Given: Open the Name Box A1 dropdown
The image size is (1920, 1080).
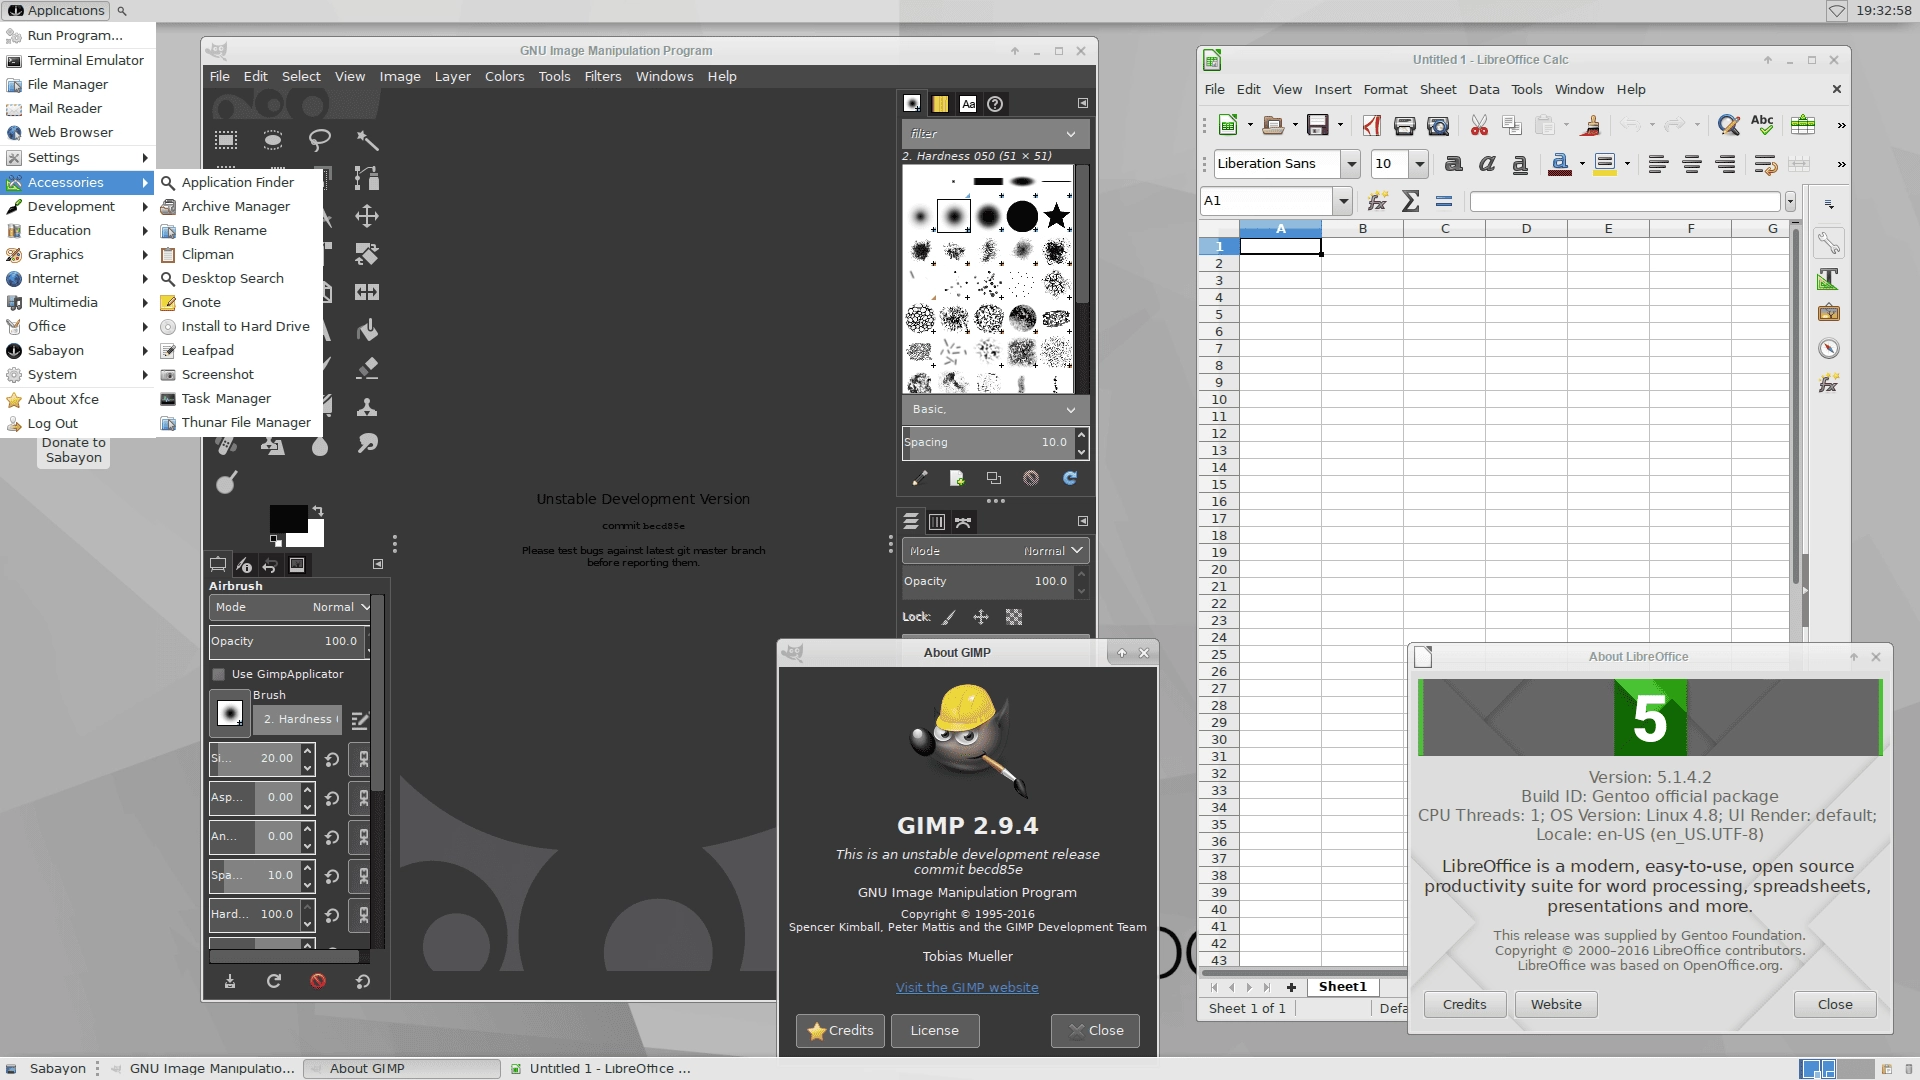Looking at the screenshot, I should pos(1343,201).
